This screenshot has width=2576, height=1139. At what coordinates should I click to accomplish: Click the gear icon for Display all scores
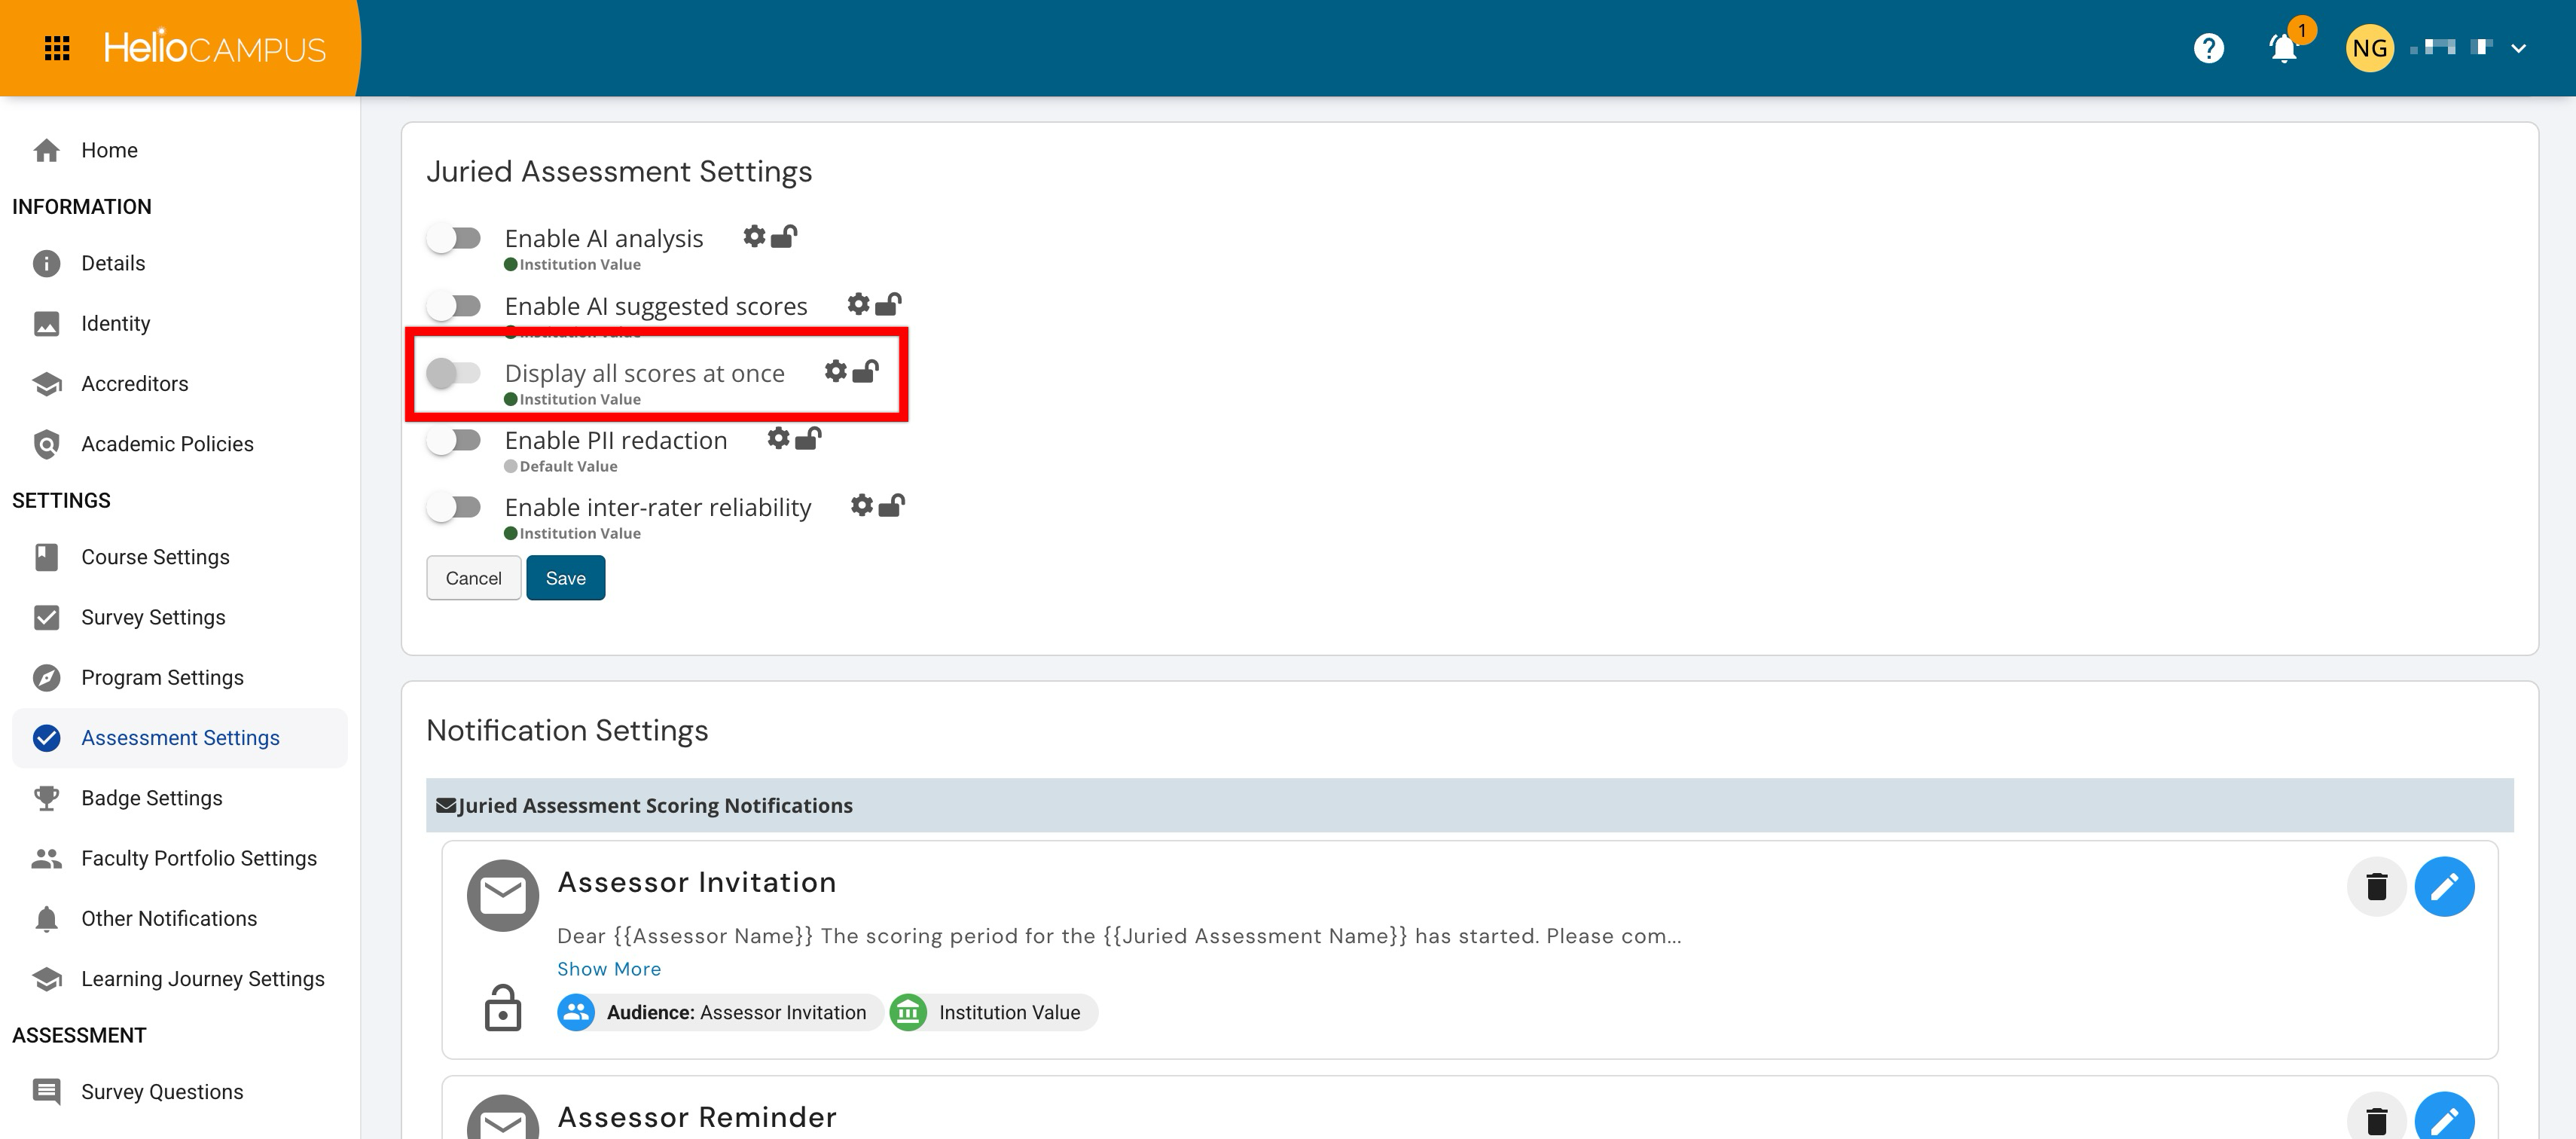pyautogui.click(x=835, y=371)
